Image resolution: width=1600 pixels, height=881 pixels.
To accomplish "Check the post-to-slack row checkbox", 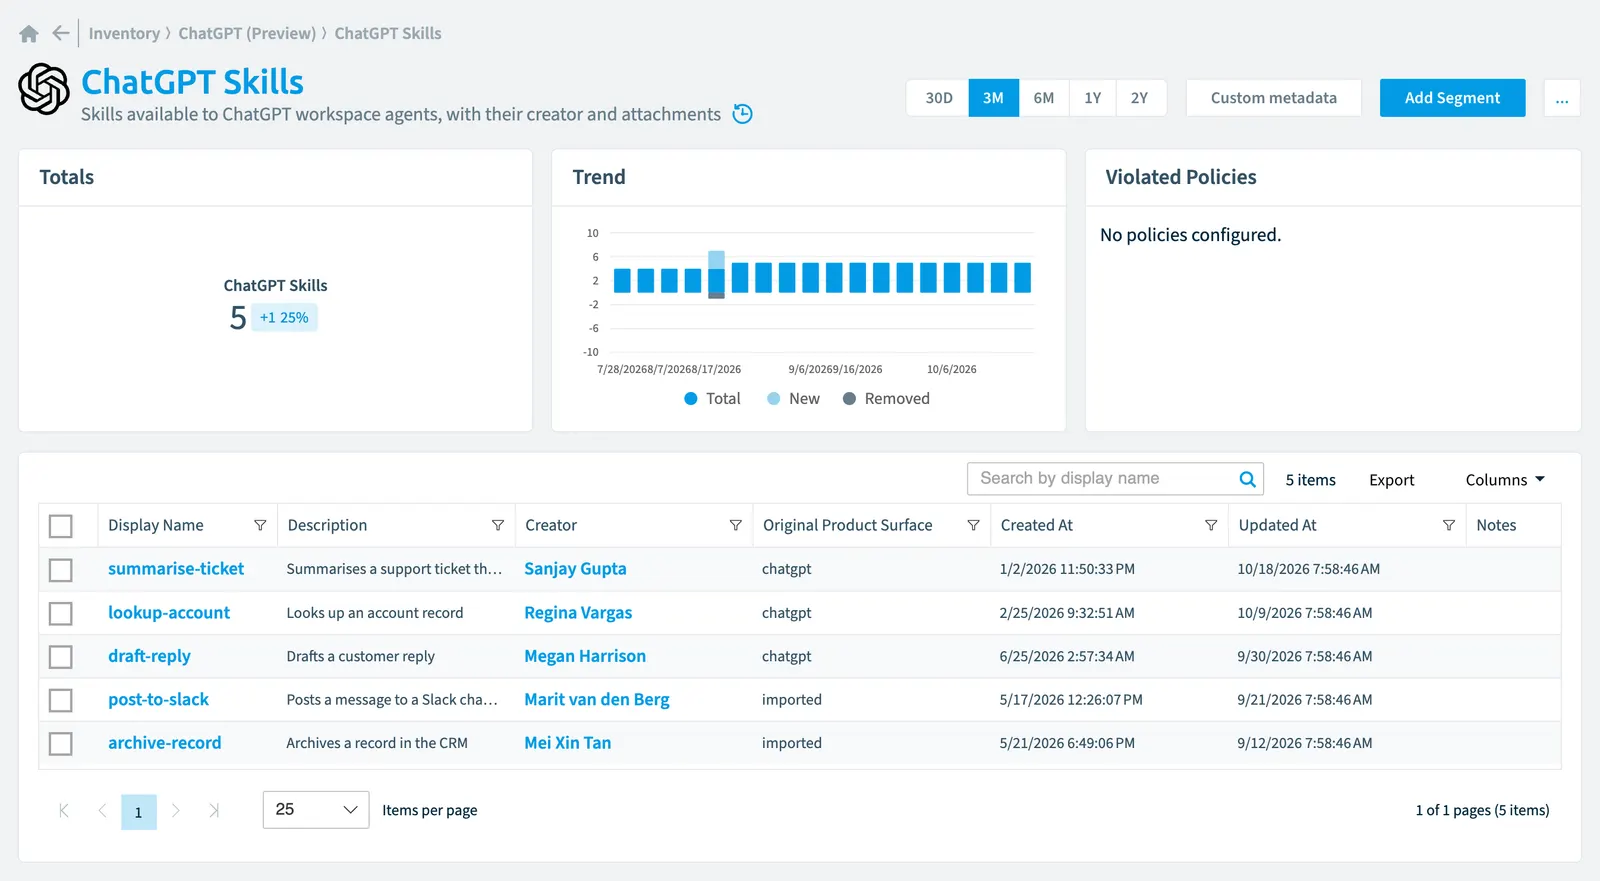I will pyautogui.click(x=61, y=700).
